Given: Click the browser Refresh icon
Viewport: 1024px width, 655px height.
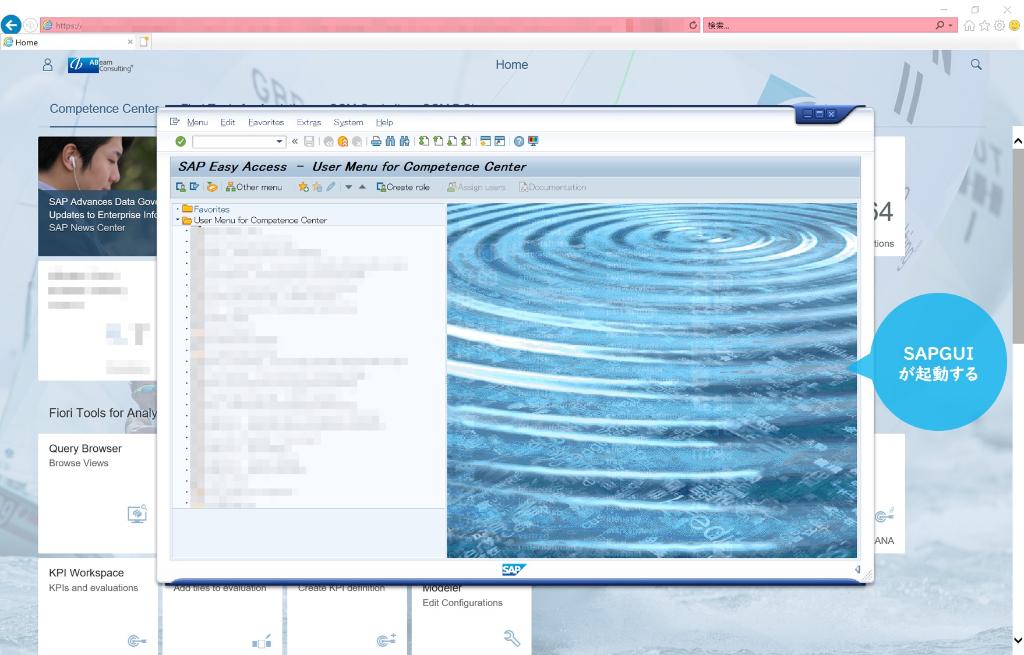Looking at the screenshot, I should point(692,25).
